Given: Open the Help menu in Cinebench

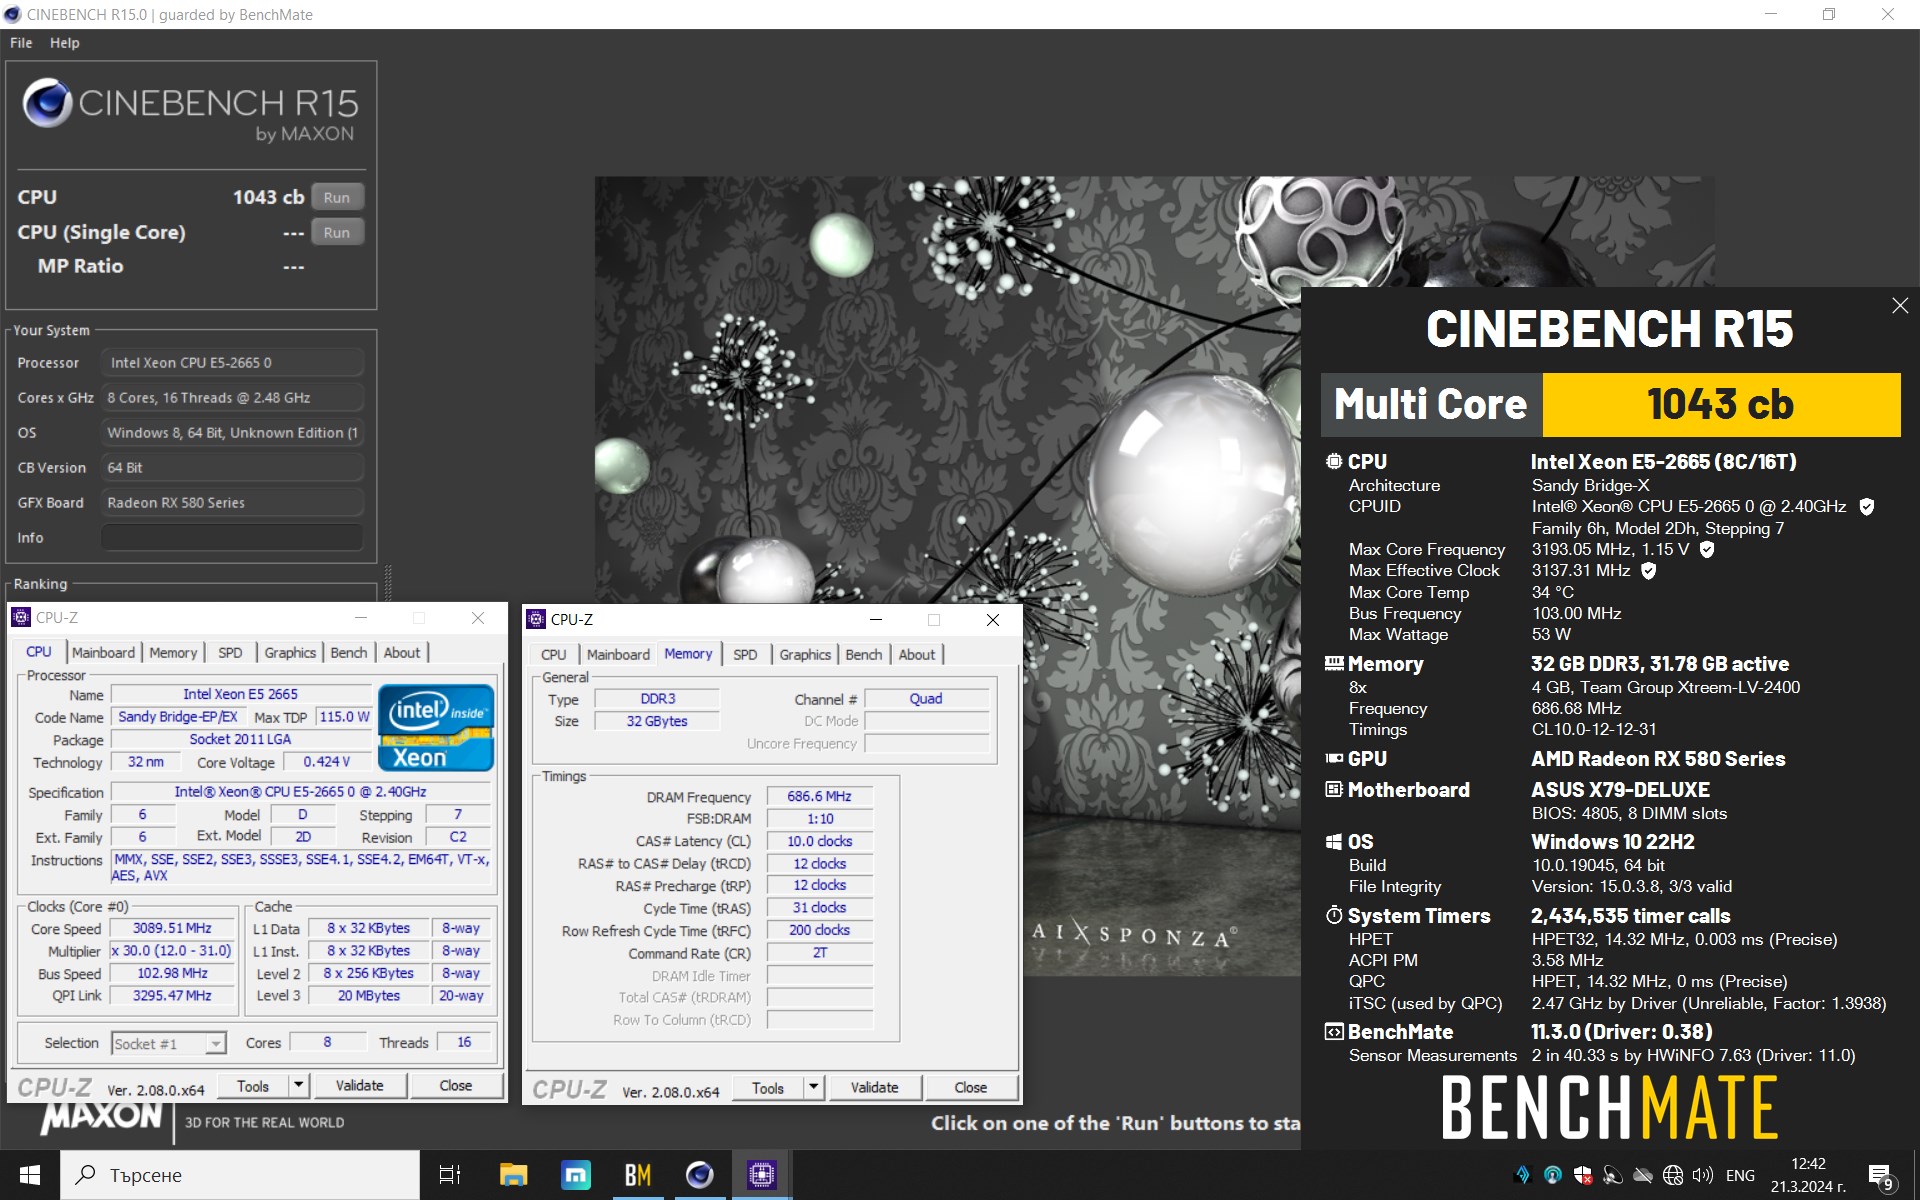Looking at the screenshot, I should pos(65,43).
